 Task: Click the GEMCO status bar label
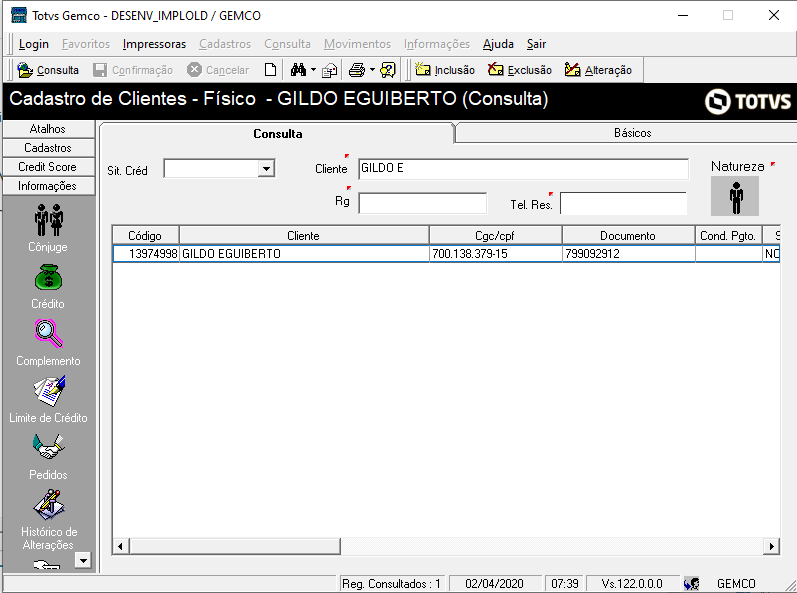point(736,583)
